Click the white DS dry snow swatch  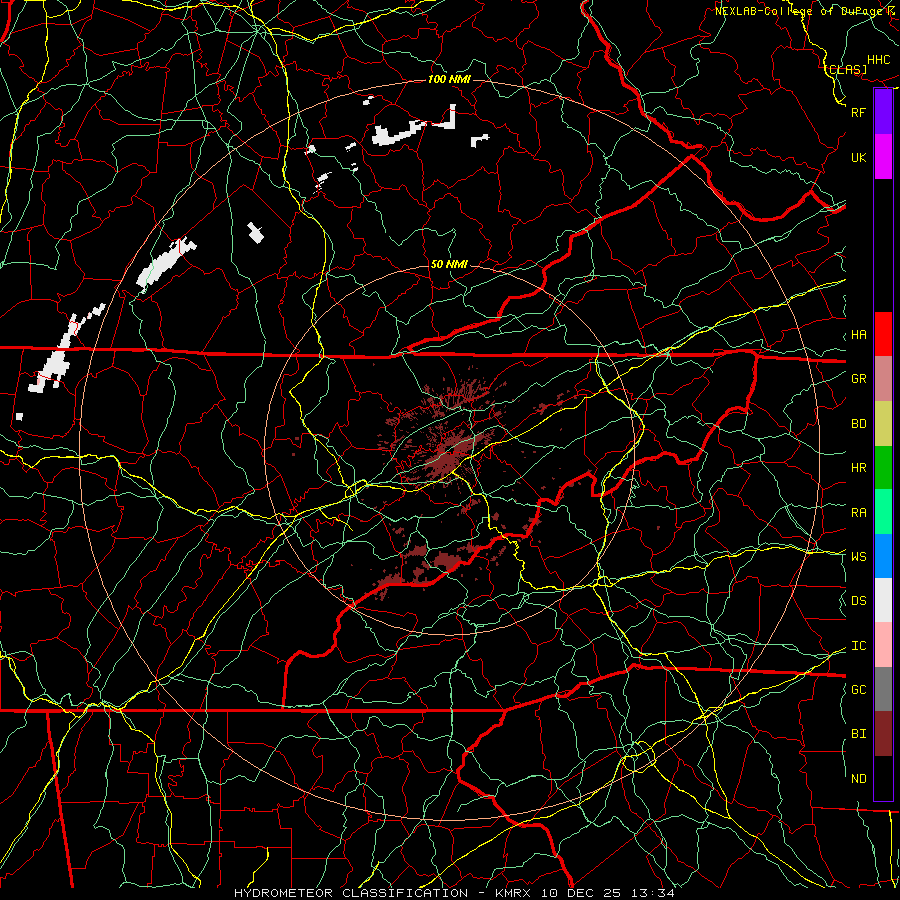tap(883, 600)
